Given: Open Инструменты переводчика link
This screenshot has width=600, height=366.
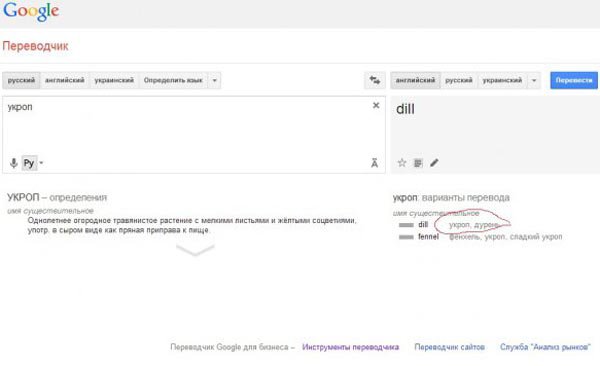Looking at the screenshot, I should 351,347.
